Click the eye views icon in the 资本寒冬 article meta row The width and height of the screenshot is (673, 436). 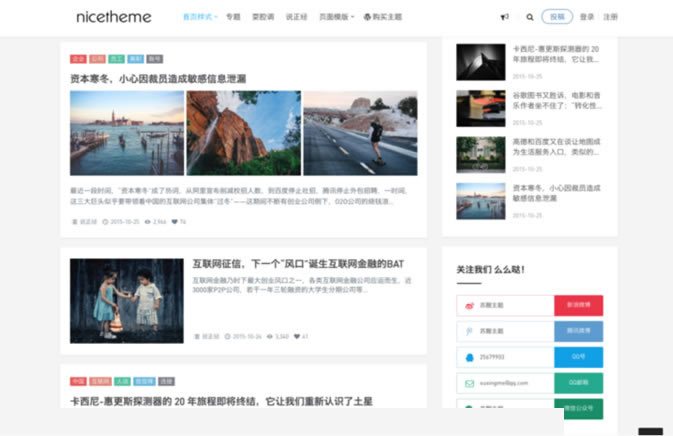(148, 222)
